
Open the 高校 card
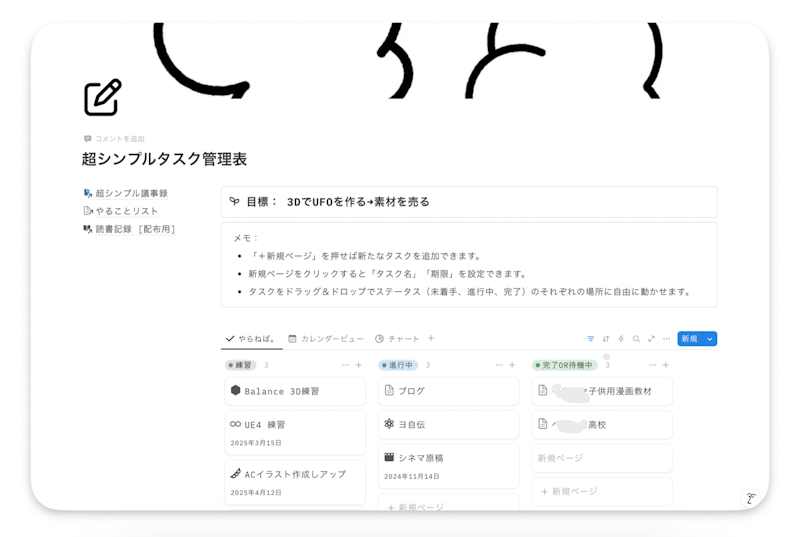coord(602,424)
